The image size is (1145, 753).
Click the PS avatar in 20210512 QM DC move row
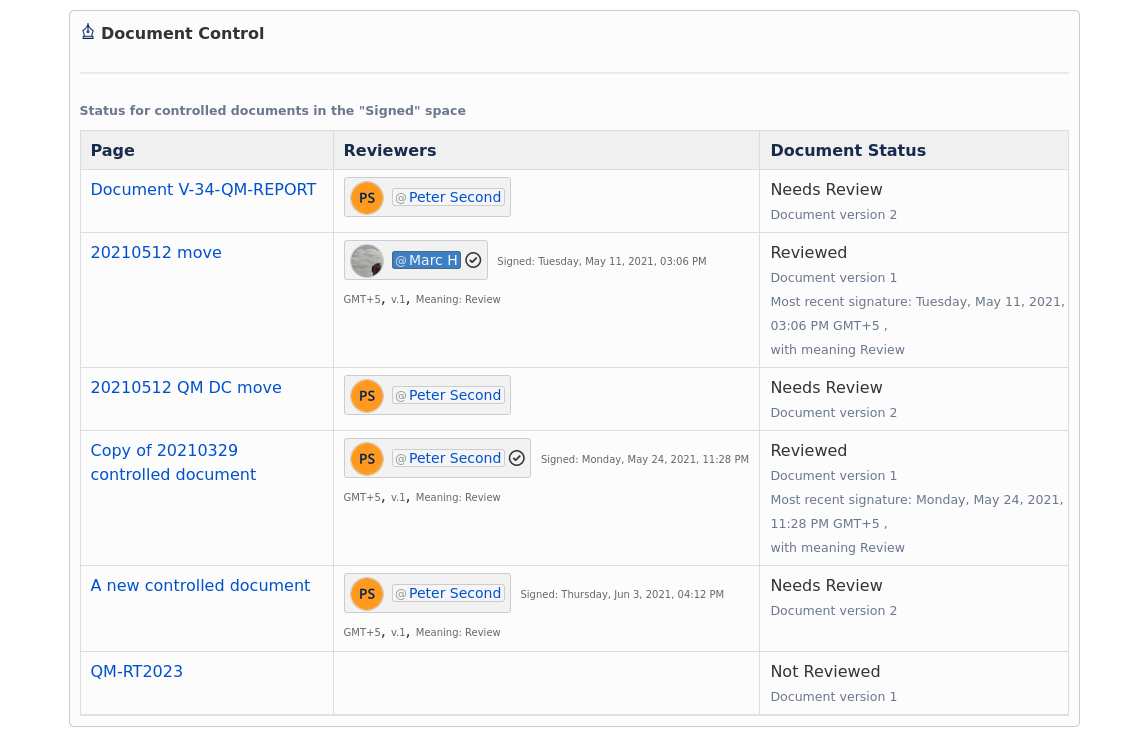click(366, 395)
